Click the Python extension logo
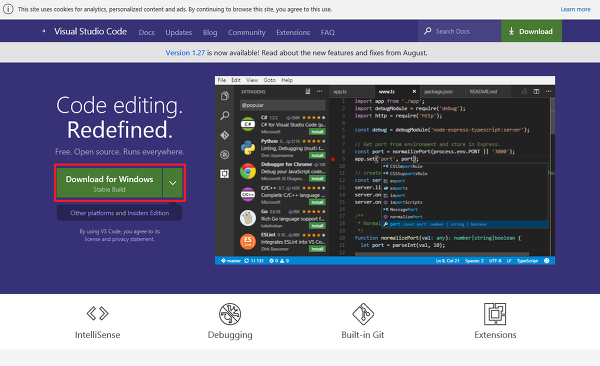600x366 pixels. click(x=248, y=148)
